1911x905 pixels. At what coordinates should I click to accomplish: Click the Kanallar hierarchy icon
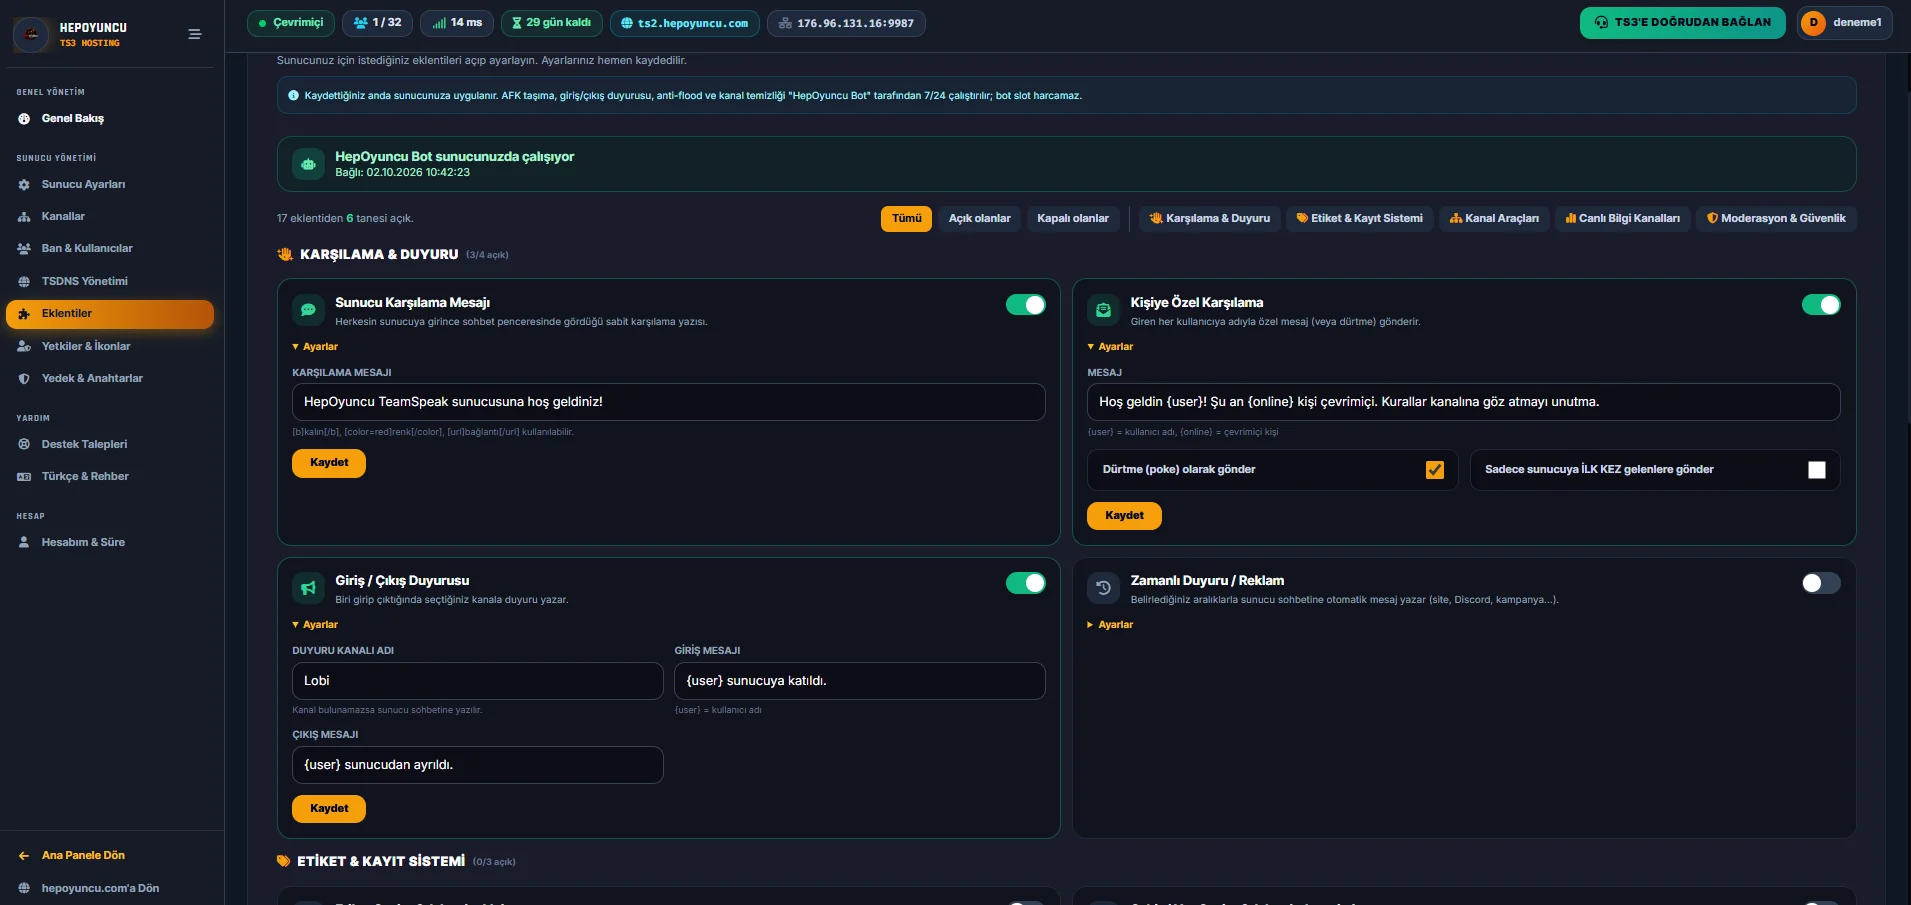pyautogui.click(x=24, y=217)
